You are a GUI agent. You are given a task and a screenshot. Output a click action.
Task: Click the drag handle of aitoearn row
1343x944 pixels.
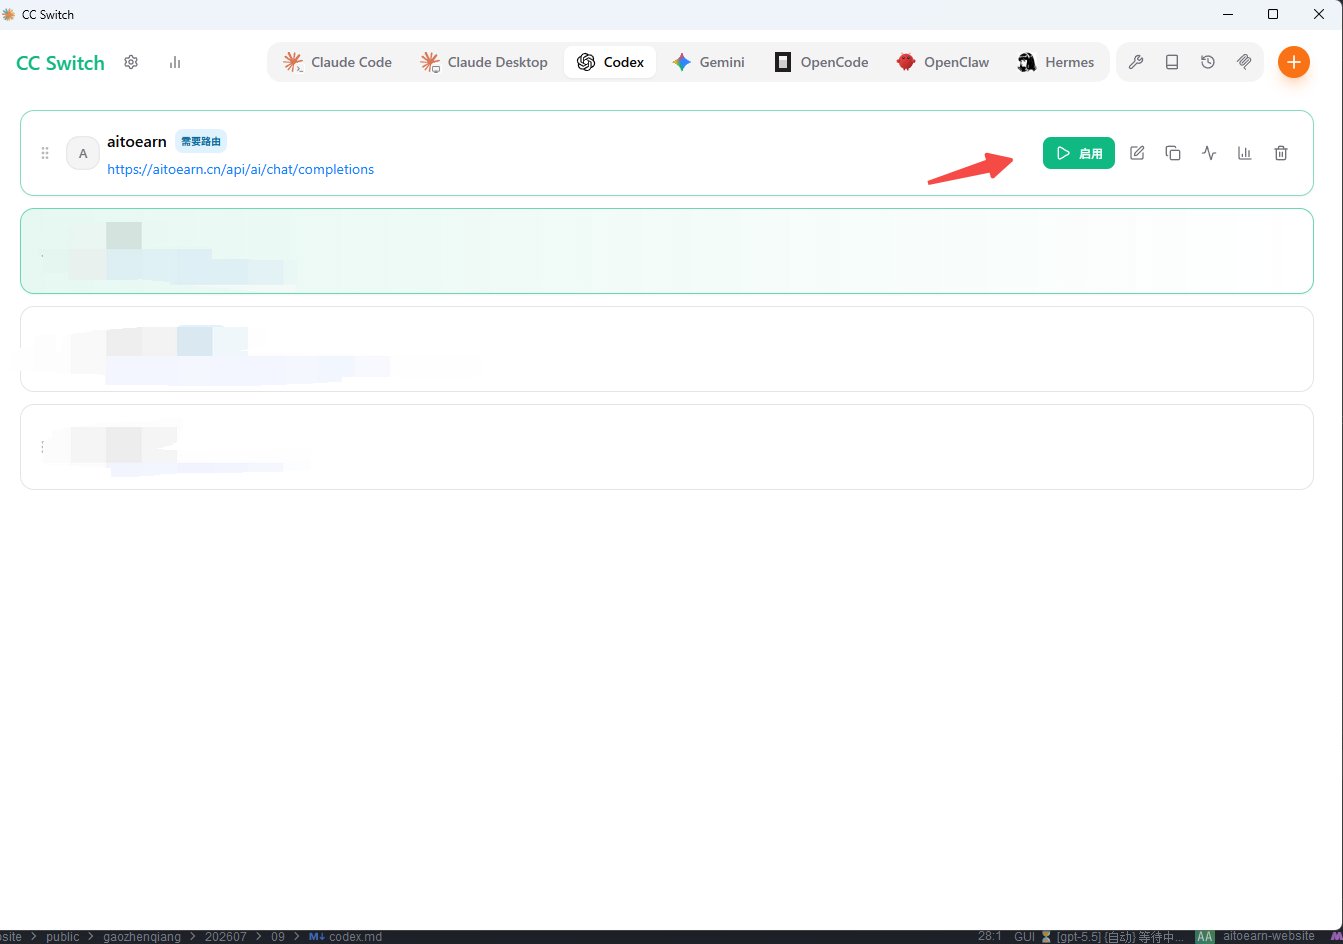tap(45, 153)
